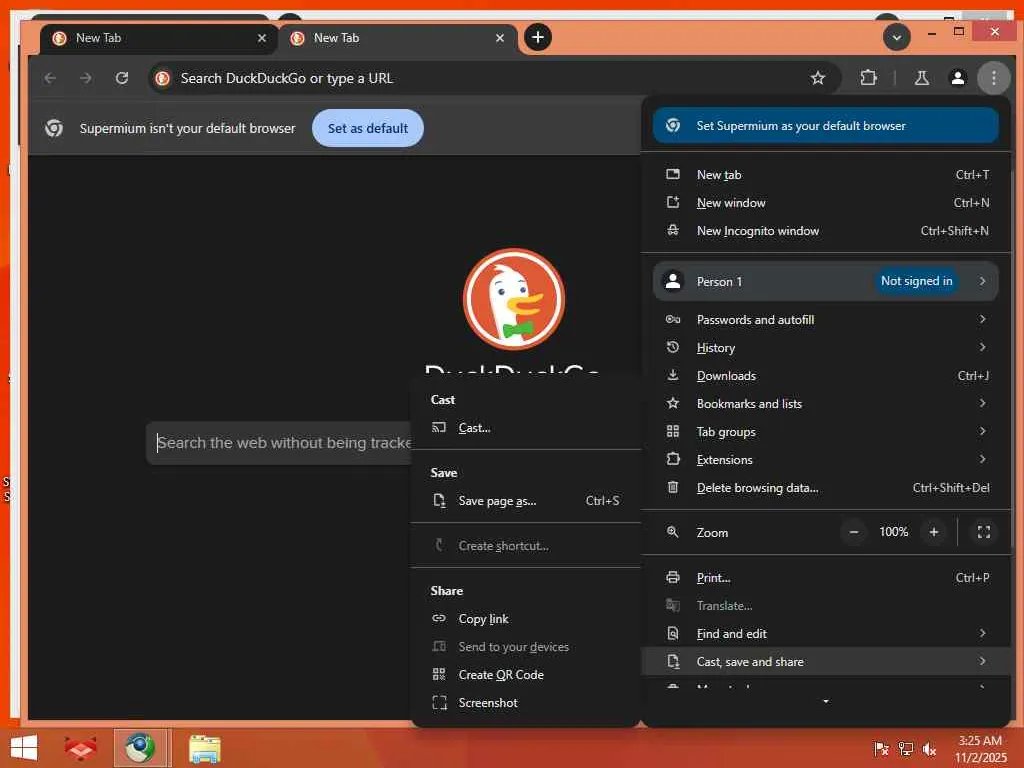Open the tab search dropdown arrow
Viewport: 1024px width, 768px height.
tap(897, 37)
